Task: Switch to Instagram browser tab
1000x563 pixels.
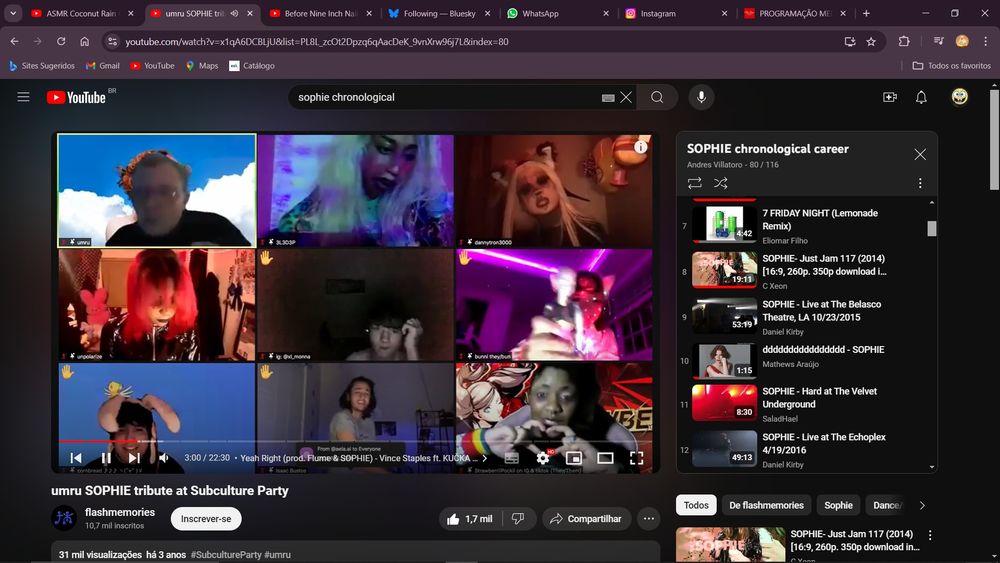Action: (x=677, y=13)
